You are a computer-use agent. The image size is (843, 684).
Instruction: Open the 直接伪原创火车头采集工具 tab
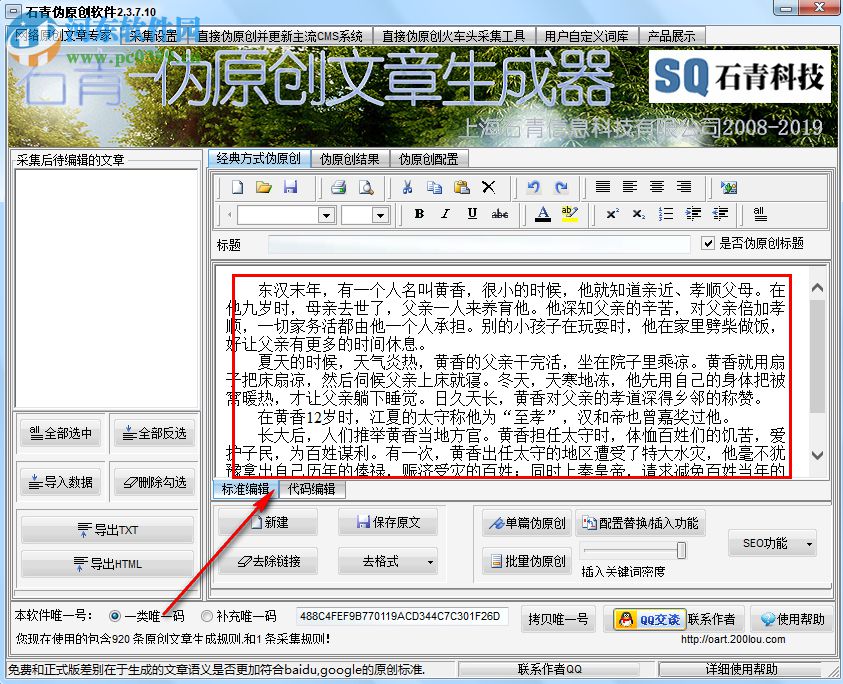tap(454, 36)
